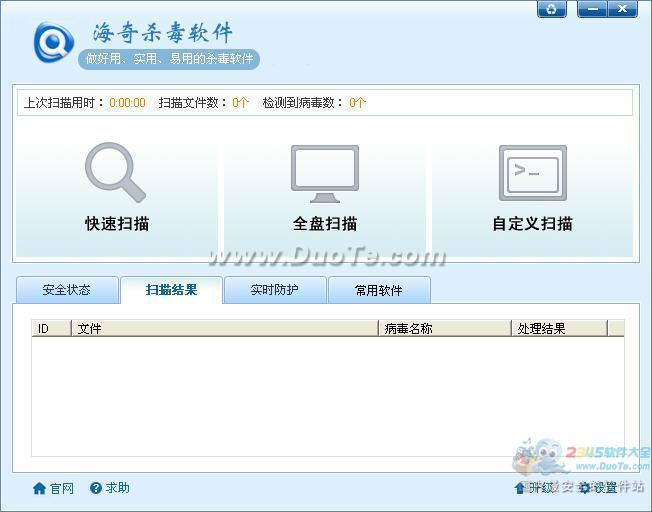Click the recycle icon in title bar
The height and width of the screenshot is (512, 652).
coord(551,10)
